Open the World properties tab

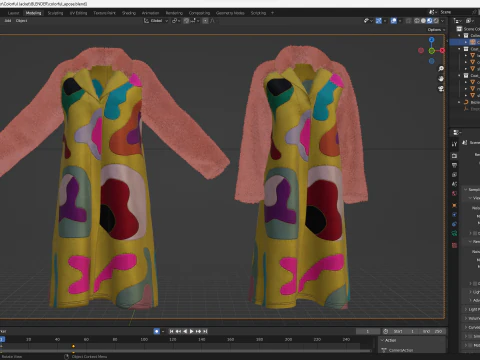(x=454, y=193)
